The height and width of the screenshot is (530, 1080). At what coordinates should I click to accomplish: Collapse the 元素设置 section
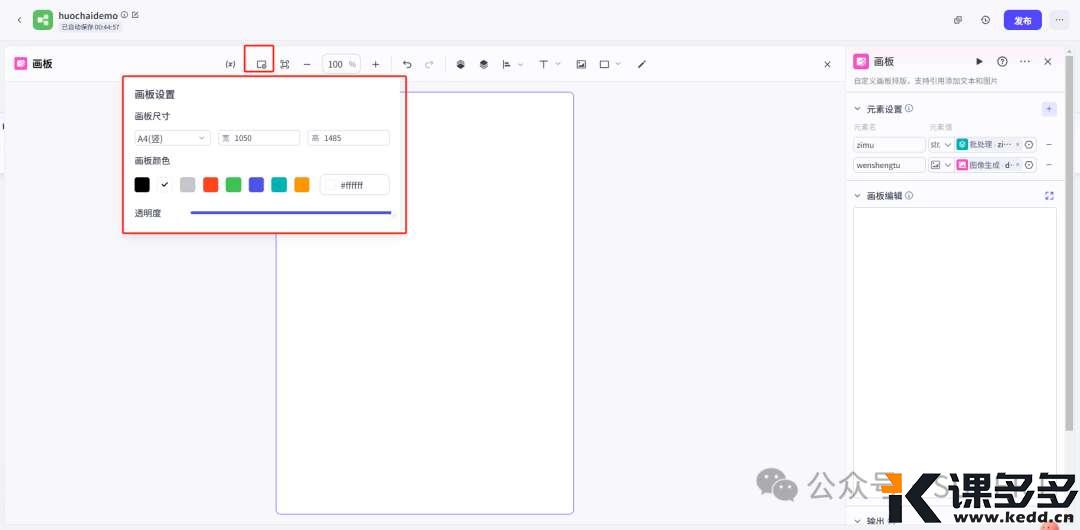pyautogui.click(x=857, y=109)
